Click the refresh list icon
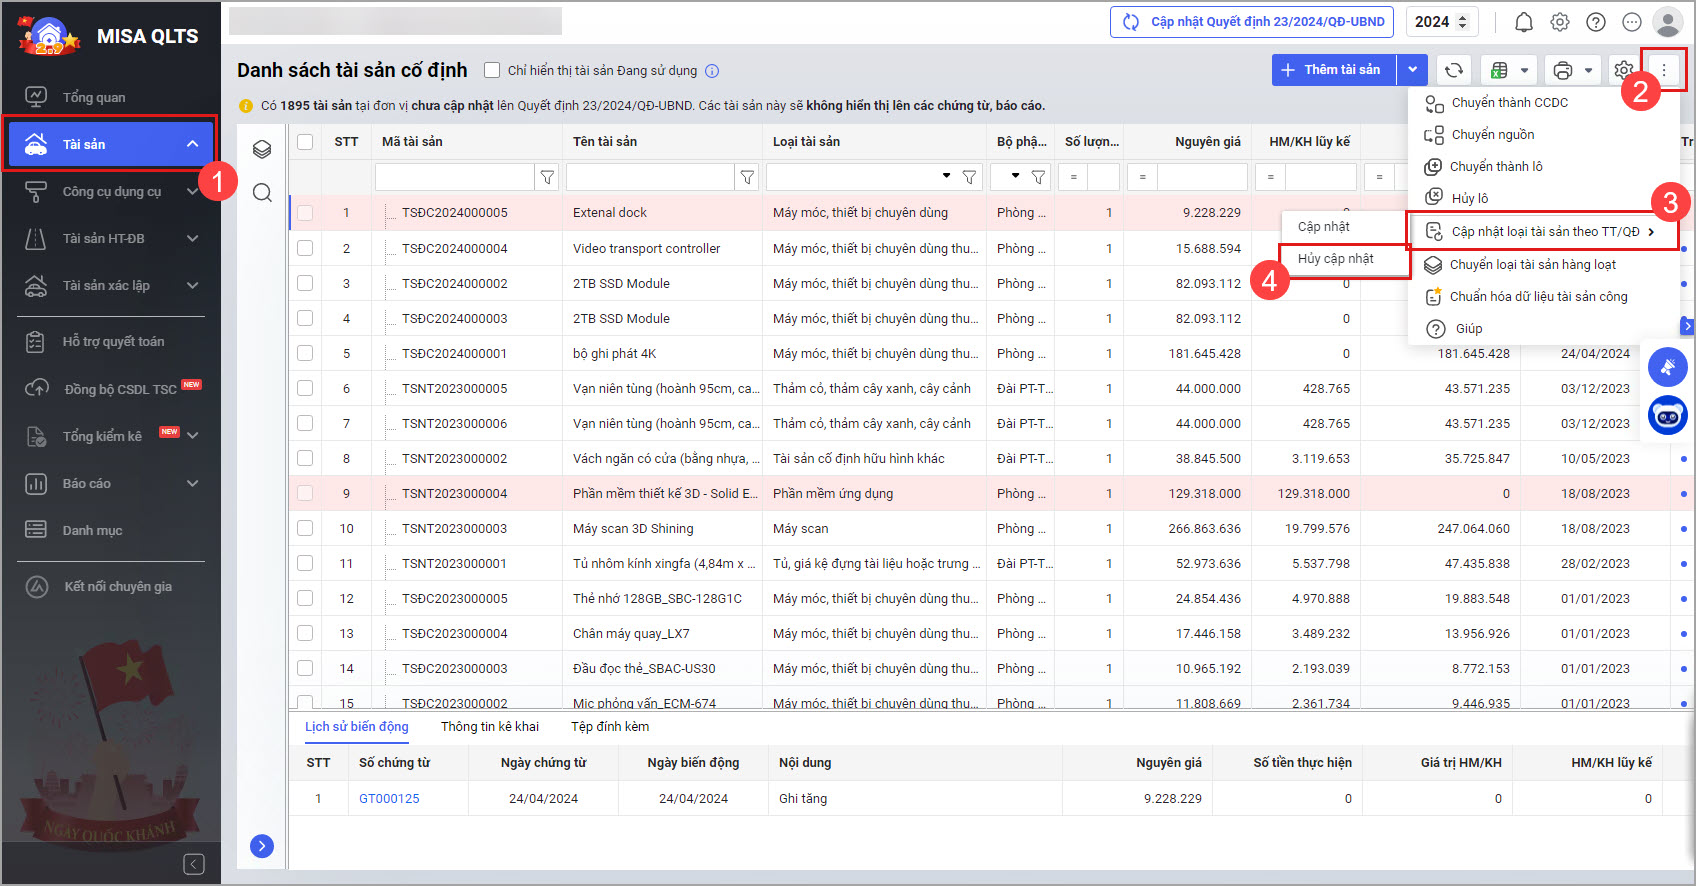This screenshot has width=1696, height=886. (x=1454, y=70)
